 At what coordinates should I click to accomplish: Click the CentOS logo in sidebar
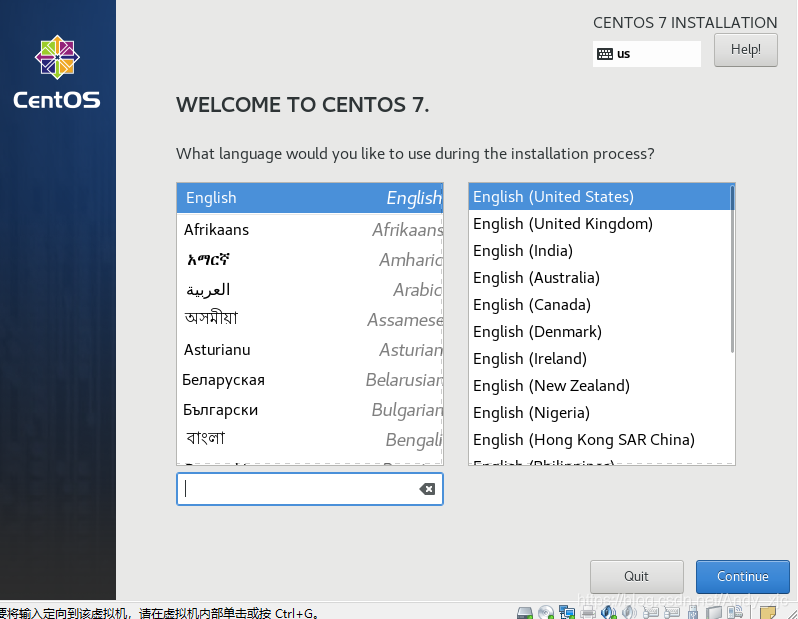pyautogui.click(x=57, y=72)
